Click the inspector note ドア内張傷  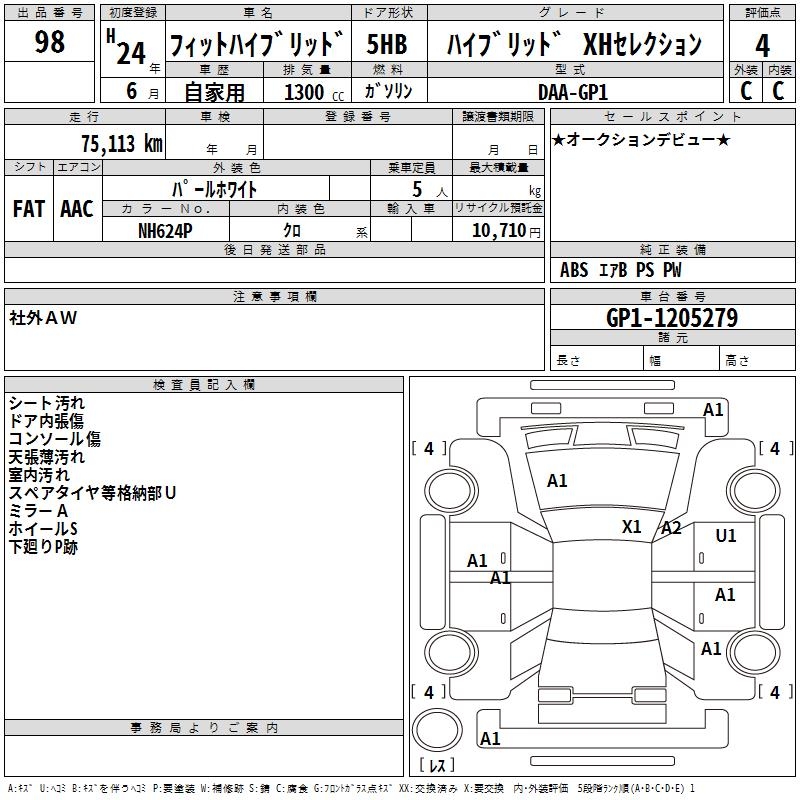(46, 421)
